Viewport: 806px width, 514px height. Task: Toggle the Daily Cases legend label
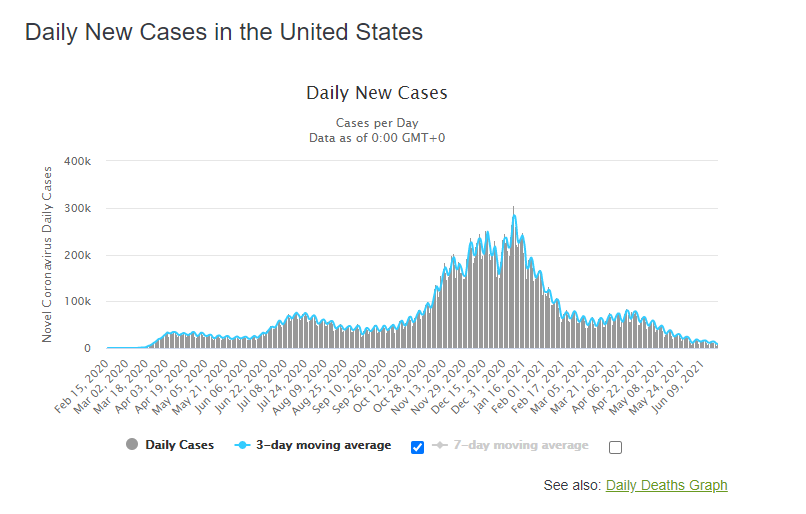(179, 445)
